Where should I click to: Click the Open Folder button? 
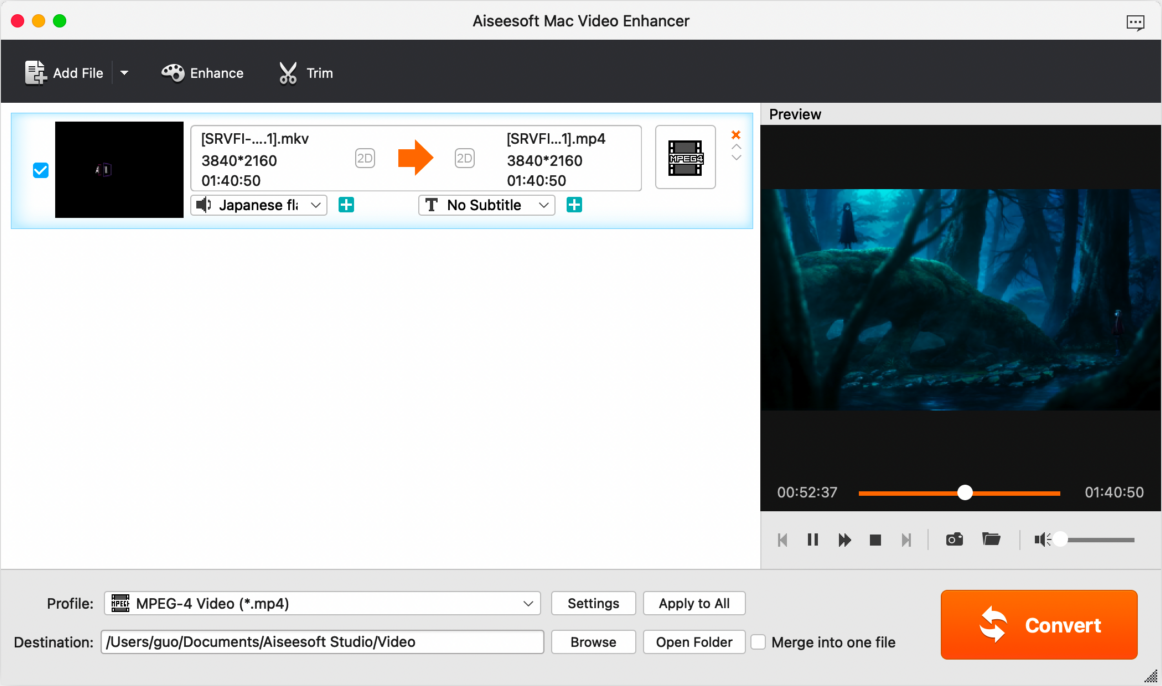(694, 642)
